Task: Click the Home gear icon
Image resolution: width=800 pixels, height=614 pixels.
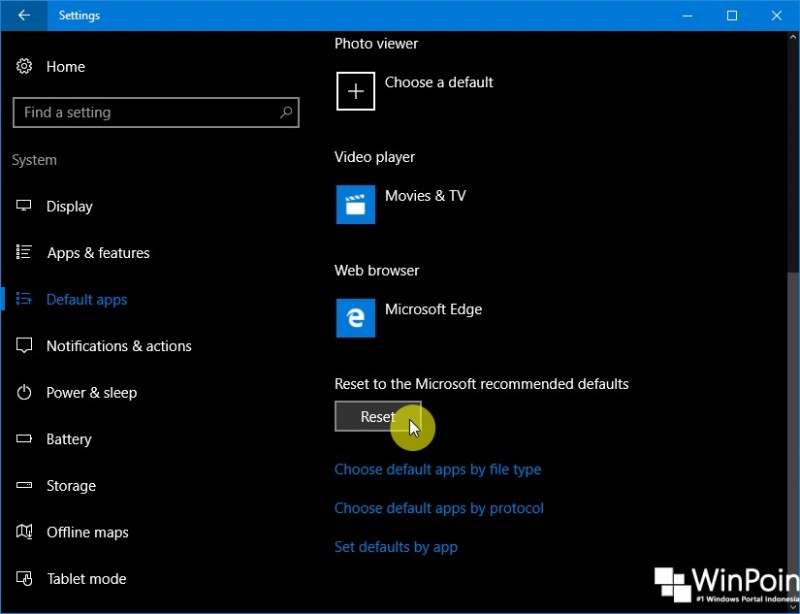Action: (x=24, y=66)
